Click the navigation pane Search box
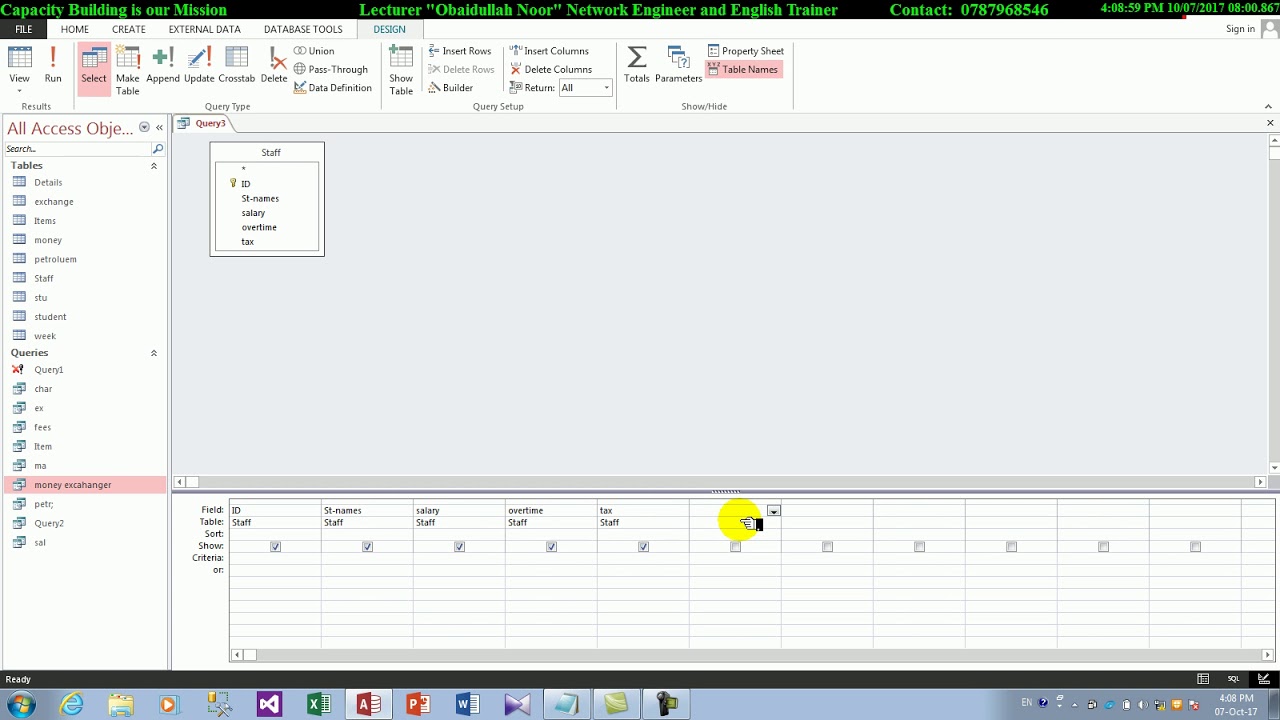 click(x=78, y=149)
